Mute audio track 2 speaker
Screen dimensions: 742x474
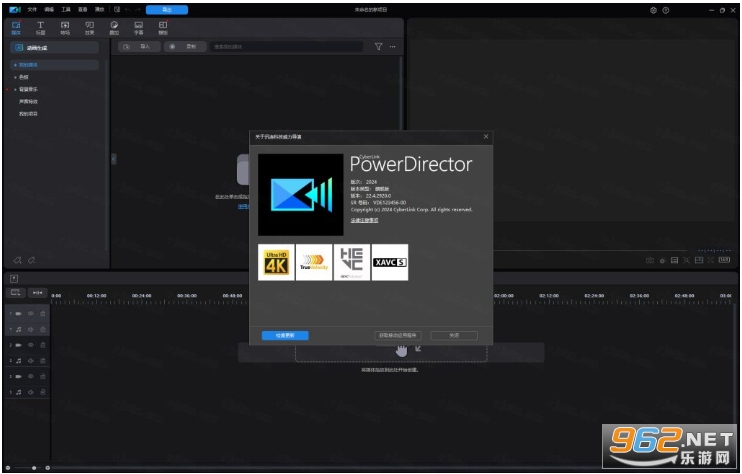31,360
